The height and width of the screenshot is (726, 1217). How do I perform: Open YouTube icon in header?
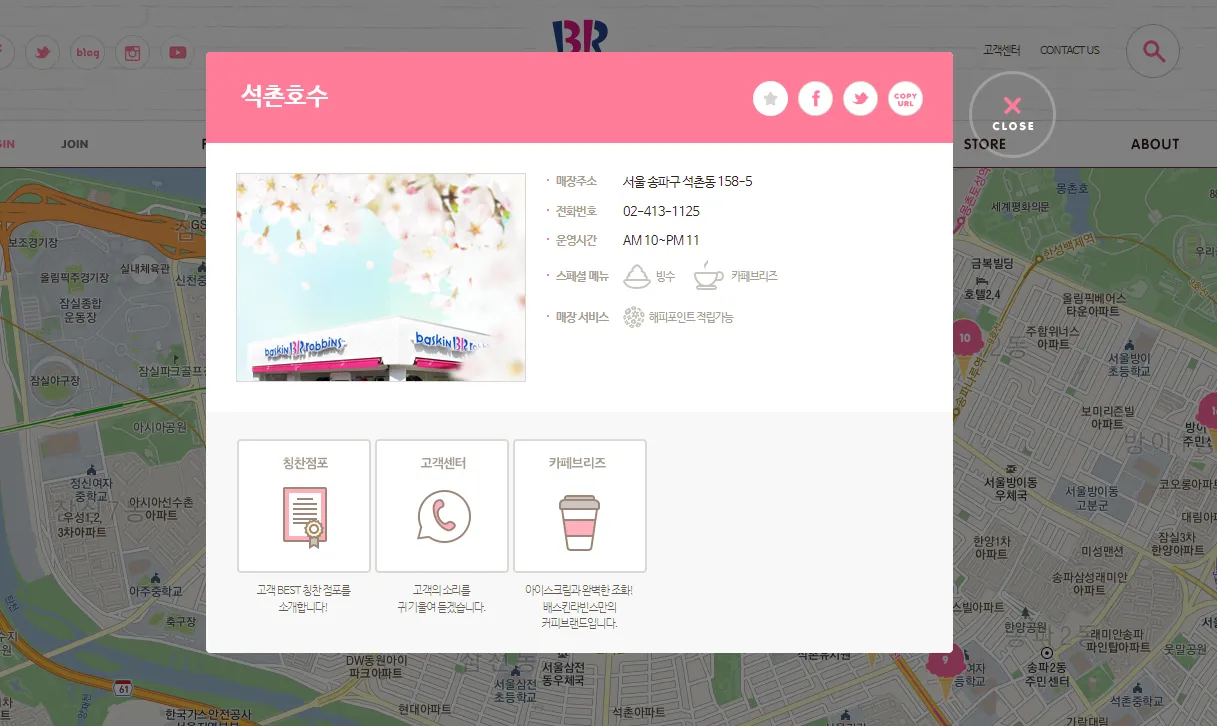click(x=177, y=52)
